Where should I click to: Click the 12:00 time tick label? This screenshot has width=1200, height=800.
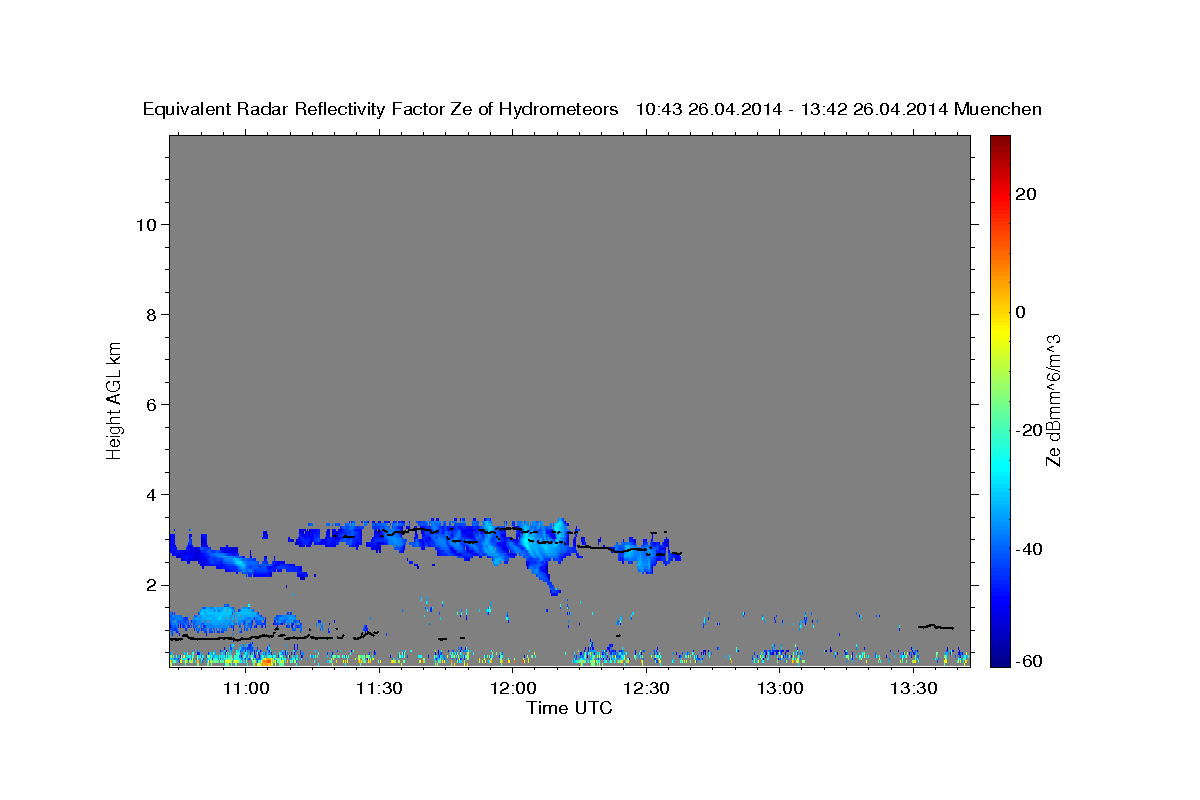click(512, 688)
